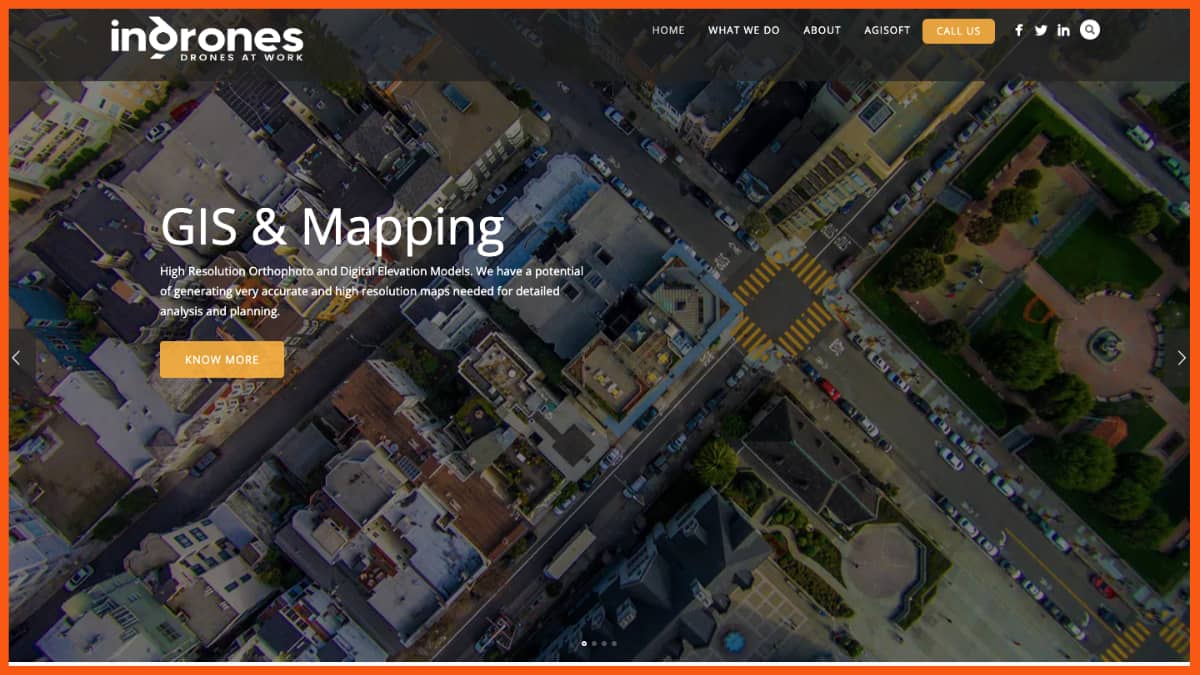The image size is (1200, 675).
Task: Click the CALL US button
Action: coord(958,31)
